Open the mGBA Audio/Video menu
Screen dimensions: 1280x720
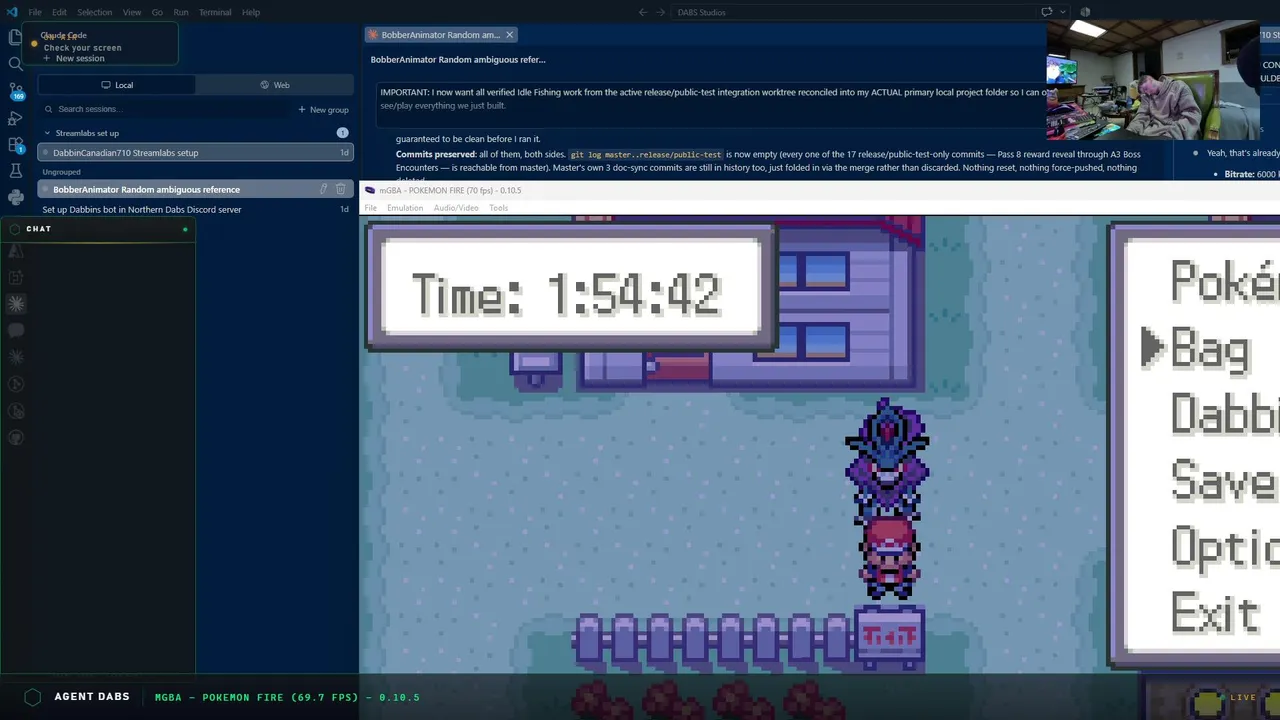pyautogui.click(x=456, y=208)
